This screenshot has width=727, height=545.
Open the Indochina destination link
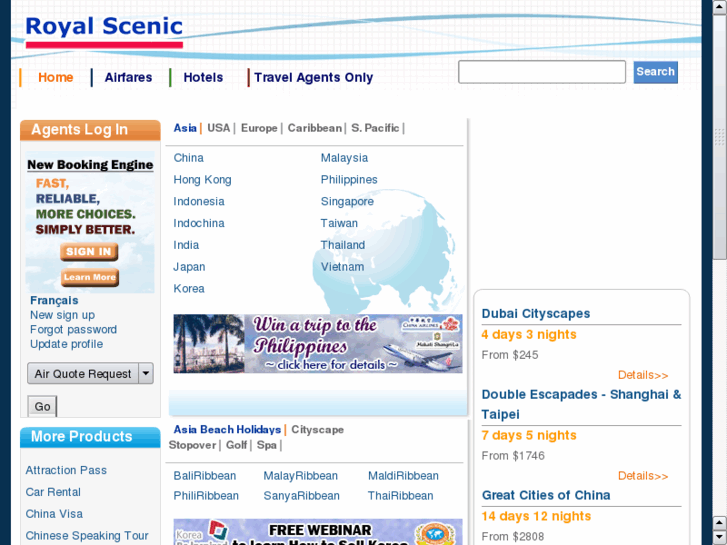click(x=199, y=223)
